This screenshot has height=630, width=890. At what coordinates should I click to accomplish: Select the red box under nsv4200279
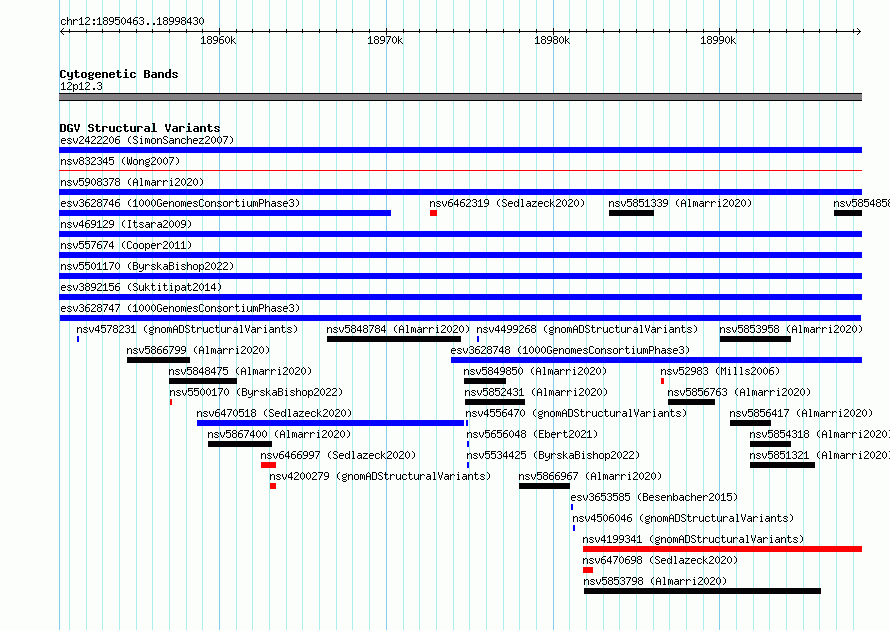coord(273,486)
